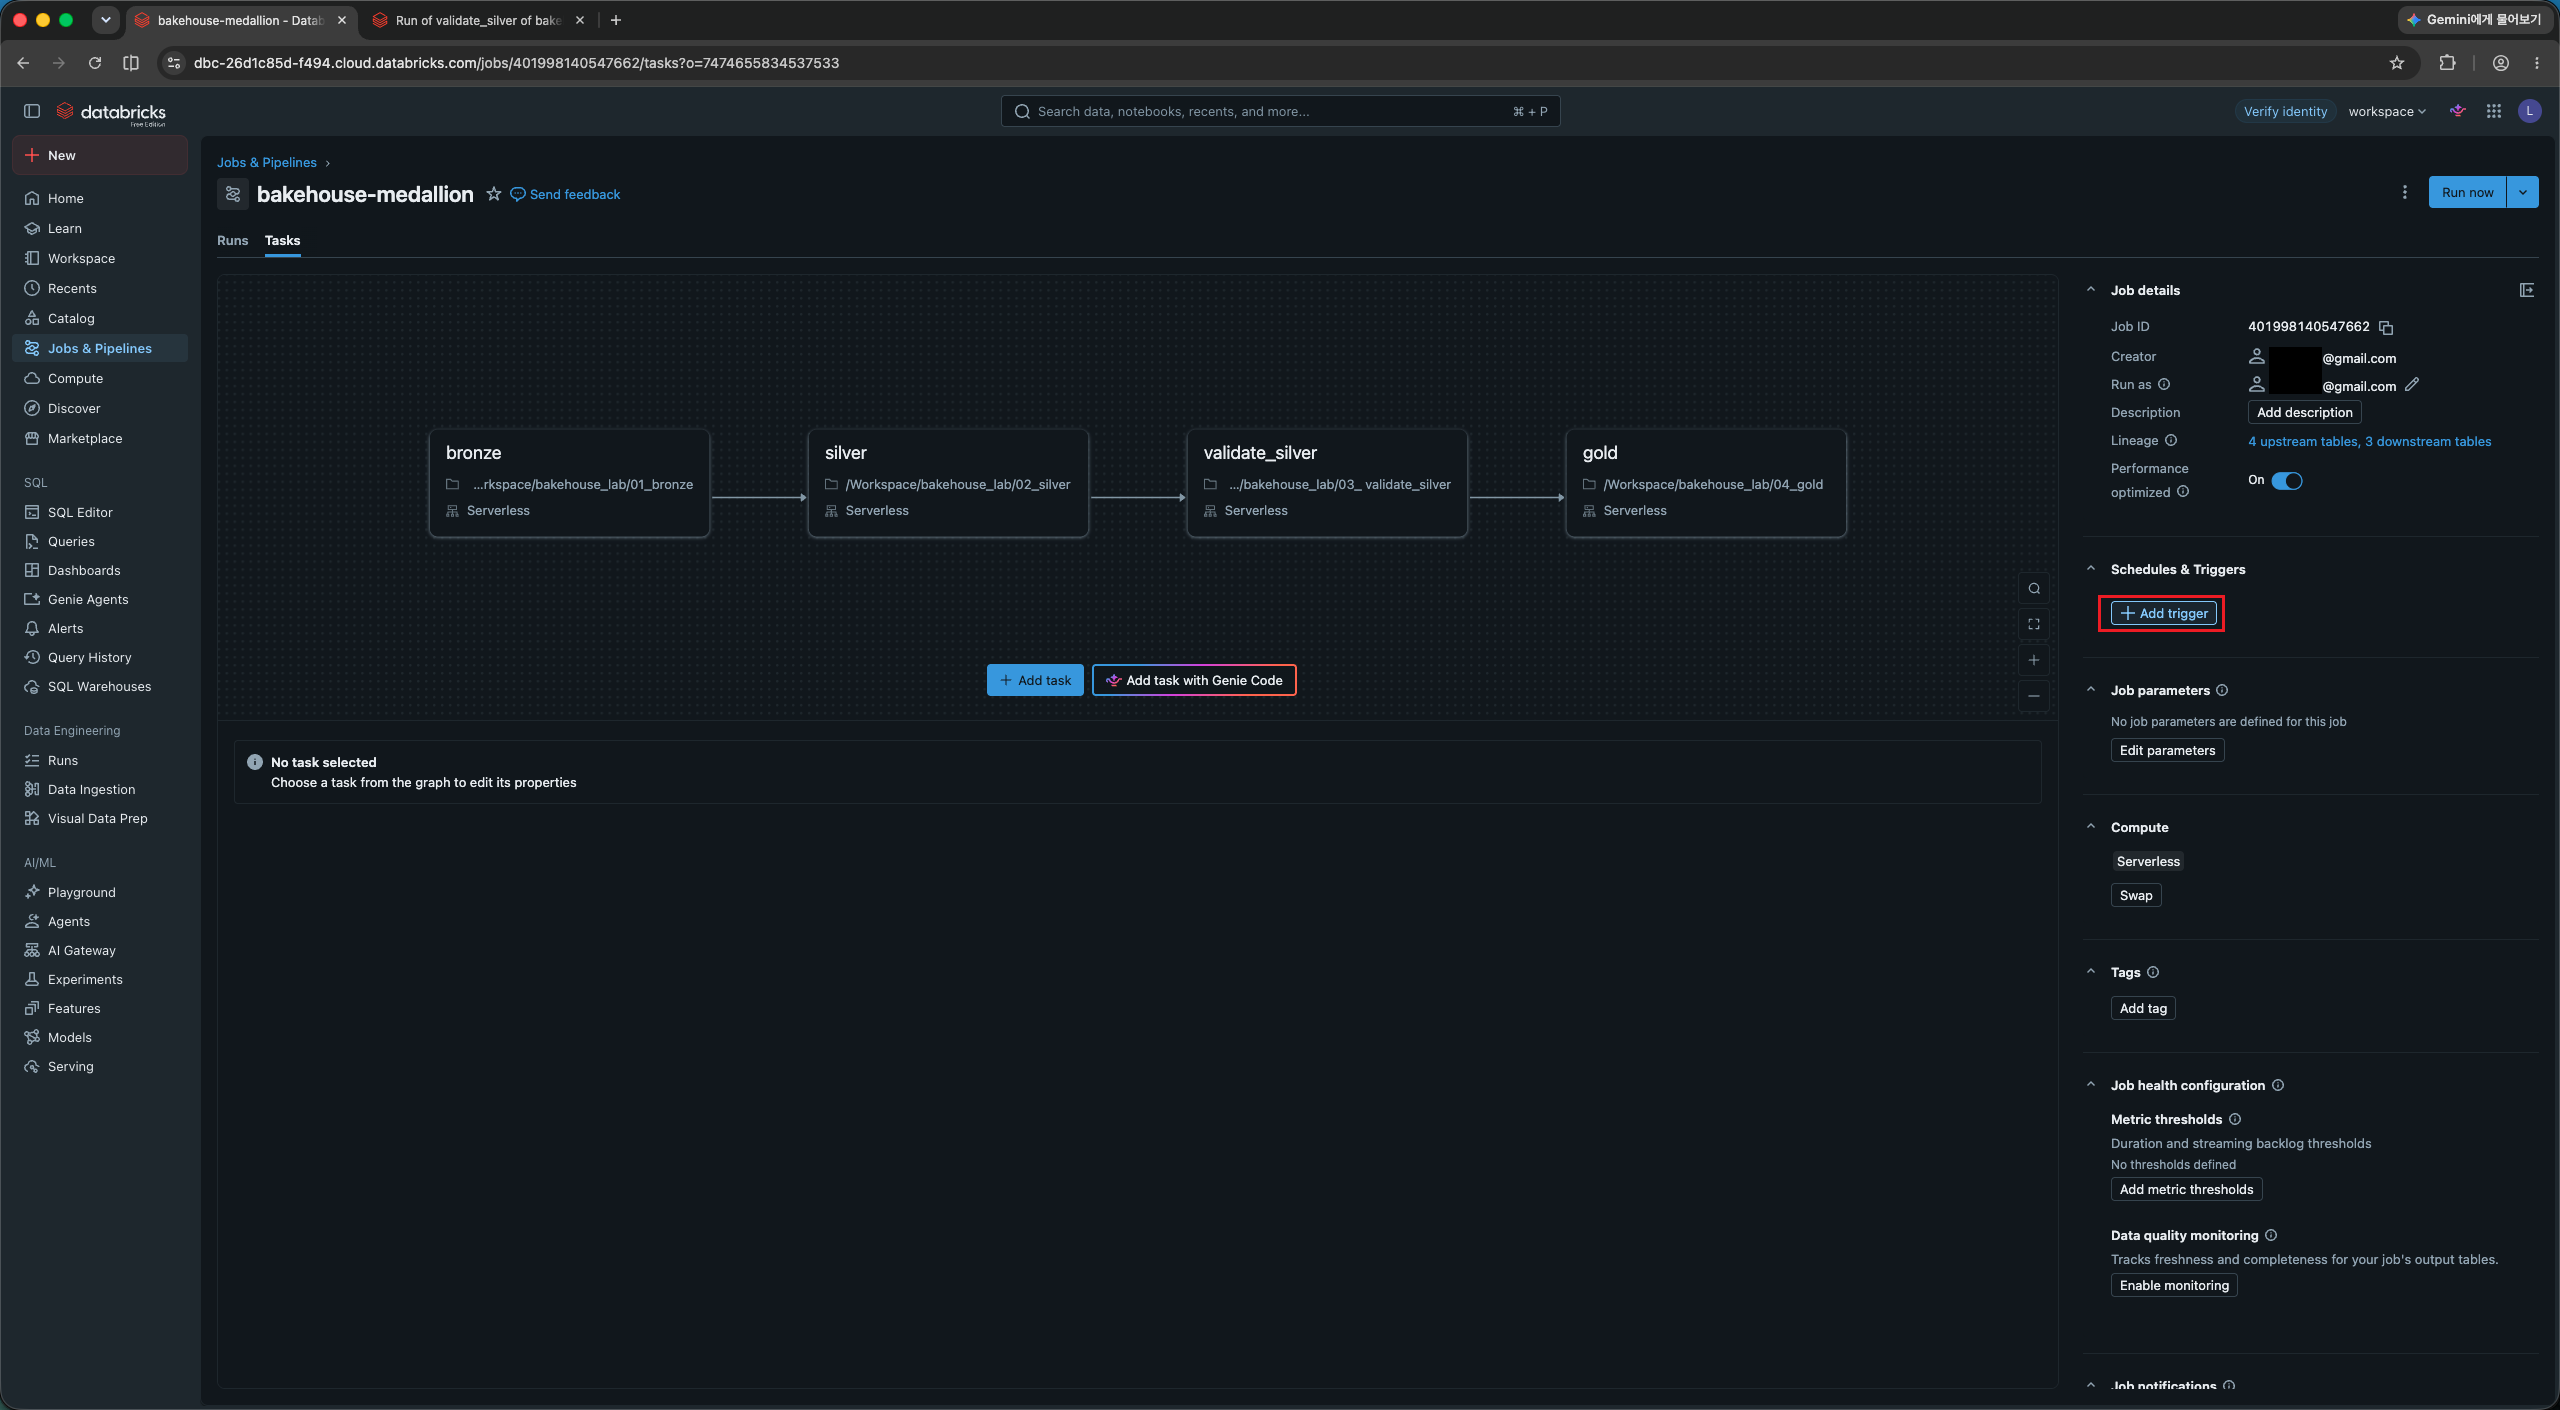This screenshot has width=2560, height=1410.
Task: Select the gold task node
Action: pos(1706,483)
